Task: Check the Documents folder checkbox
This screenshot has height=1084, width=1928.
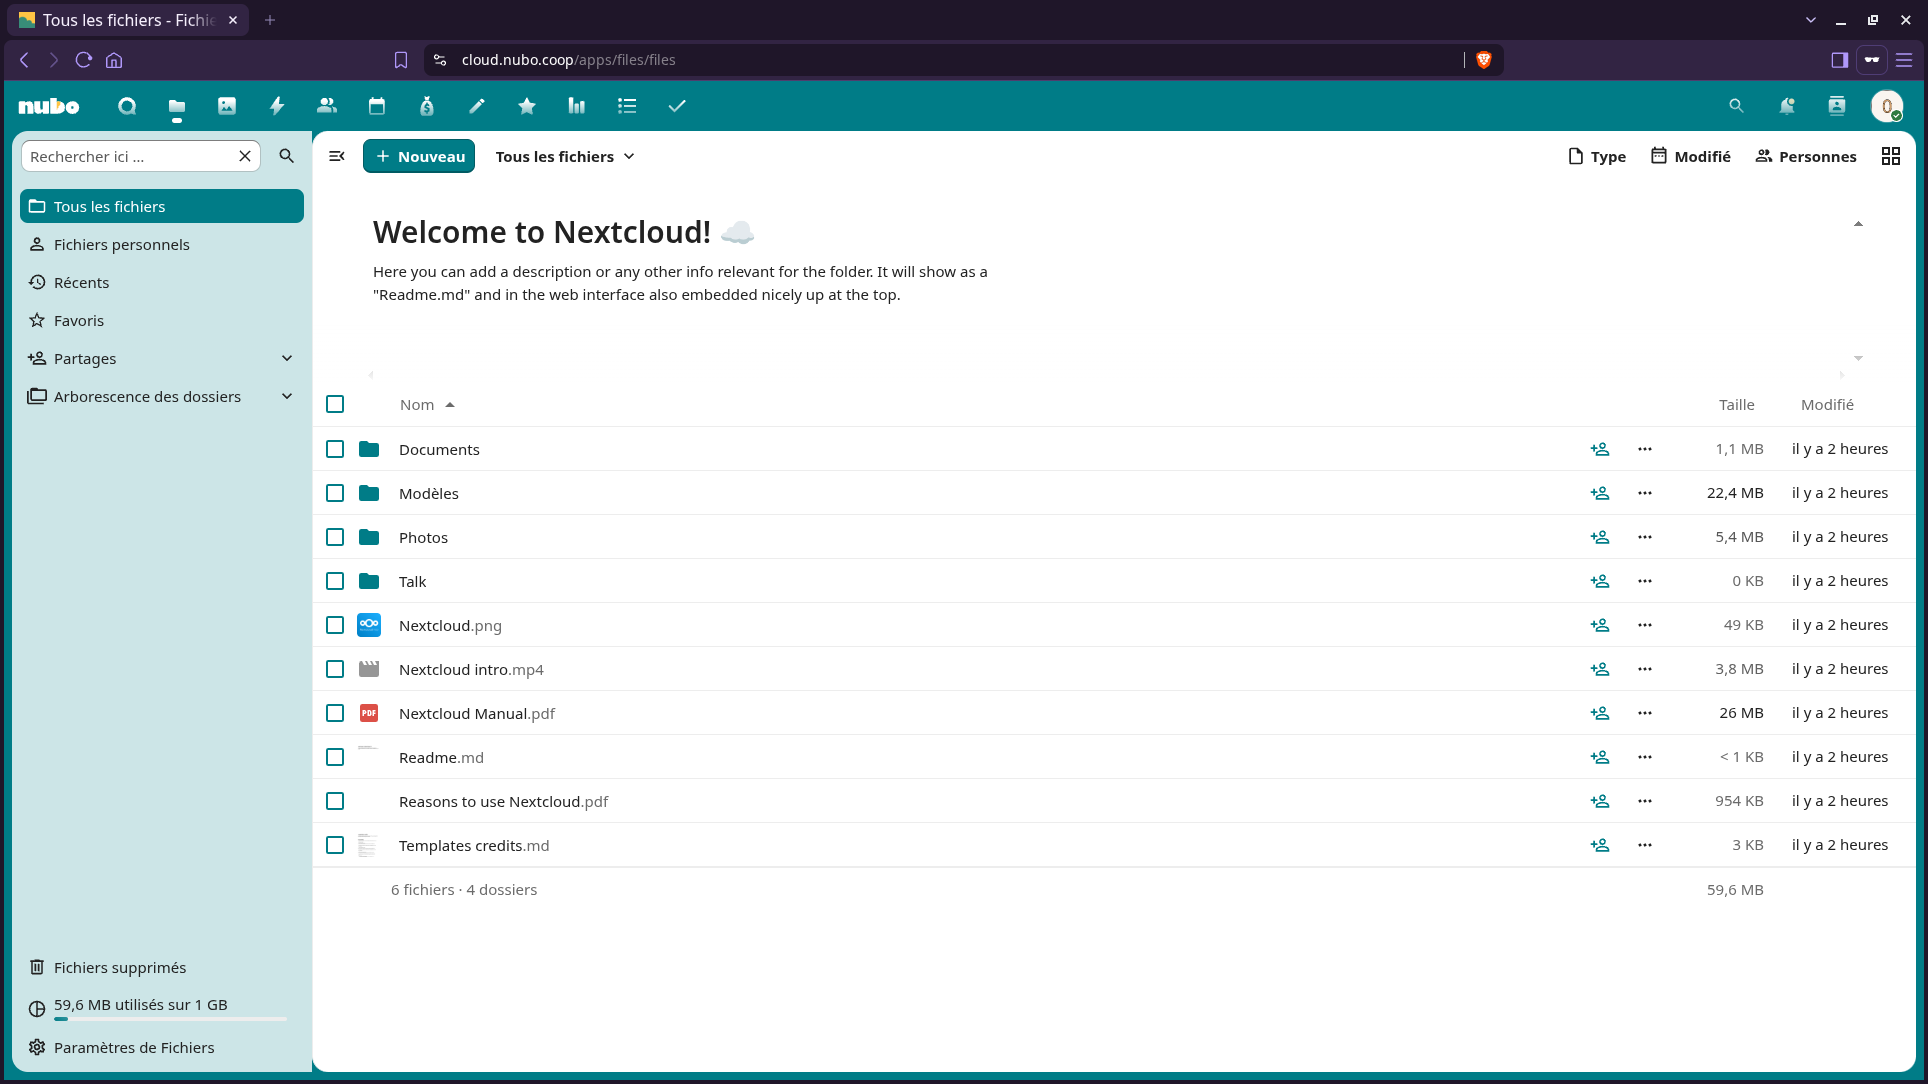Action: click(x=335, y=449)
